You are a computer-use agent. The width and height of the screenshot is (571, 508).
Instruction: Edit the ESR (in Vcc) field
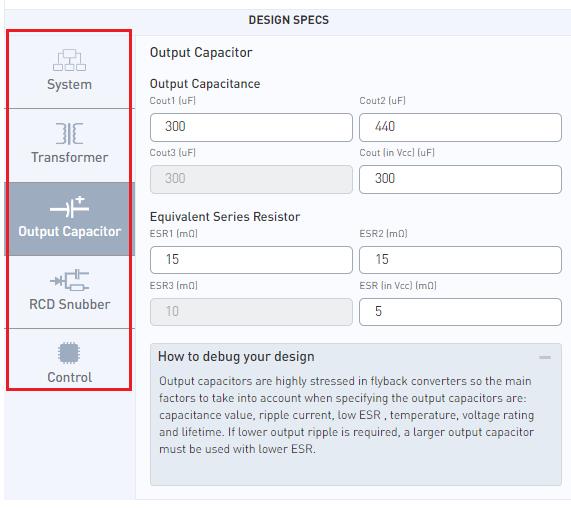(x=460, y=312)
